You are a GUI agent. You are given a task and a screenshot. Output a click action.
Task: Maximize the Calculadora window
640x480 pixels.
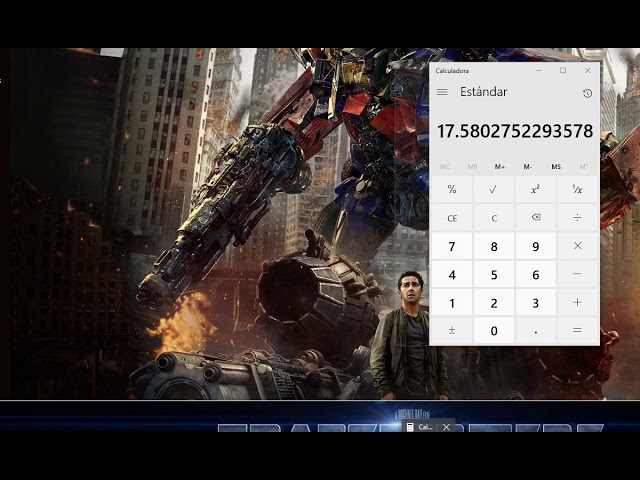(563, 71)
